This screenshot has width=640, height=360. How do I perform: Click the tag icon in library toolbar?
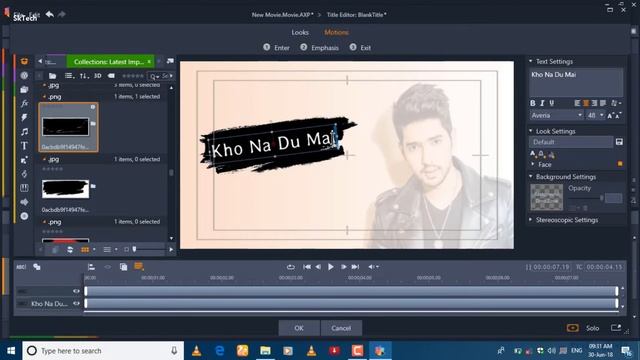111,76
